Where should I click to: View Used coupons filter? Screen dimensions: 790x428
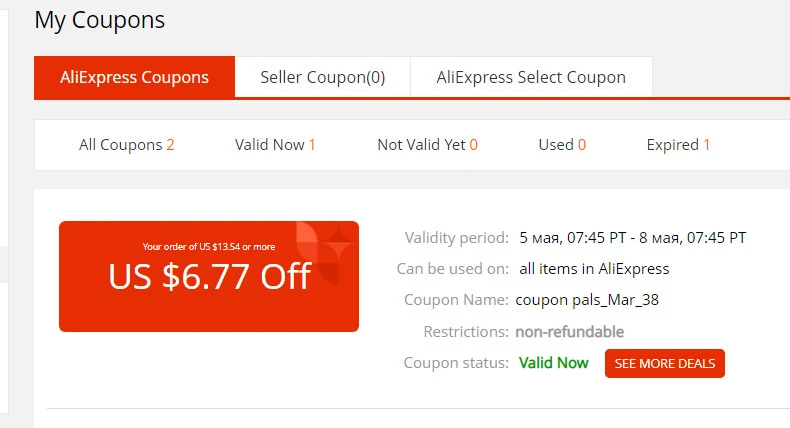562,145
